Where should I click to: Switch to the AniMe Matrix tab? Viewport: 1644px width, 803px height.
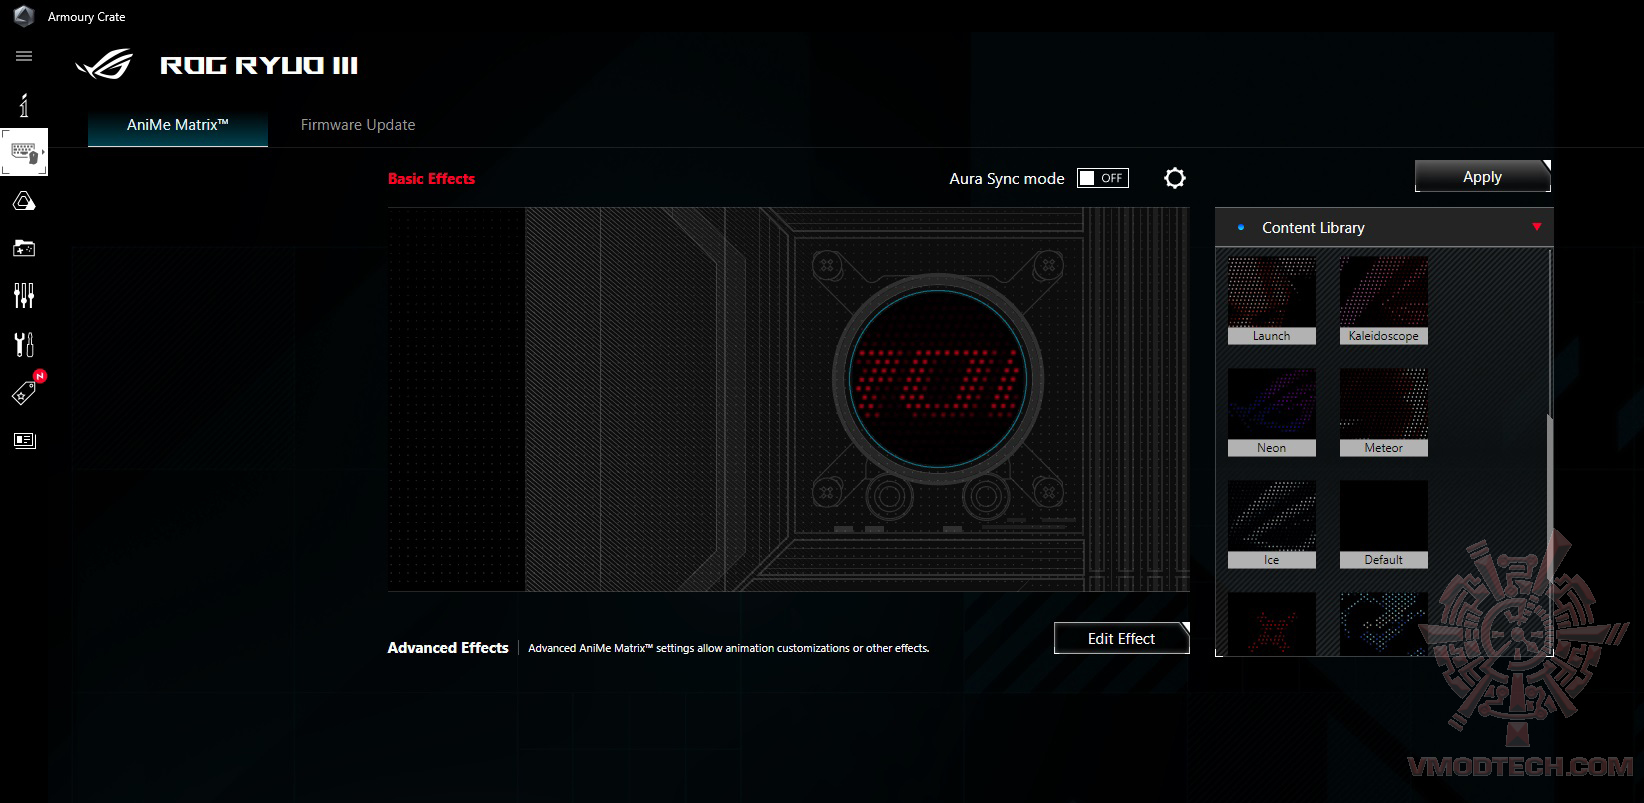coord(178,125)
